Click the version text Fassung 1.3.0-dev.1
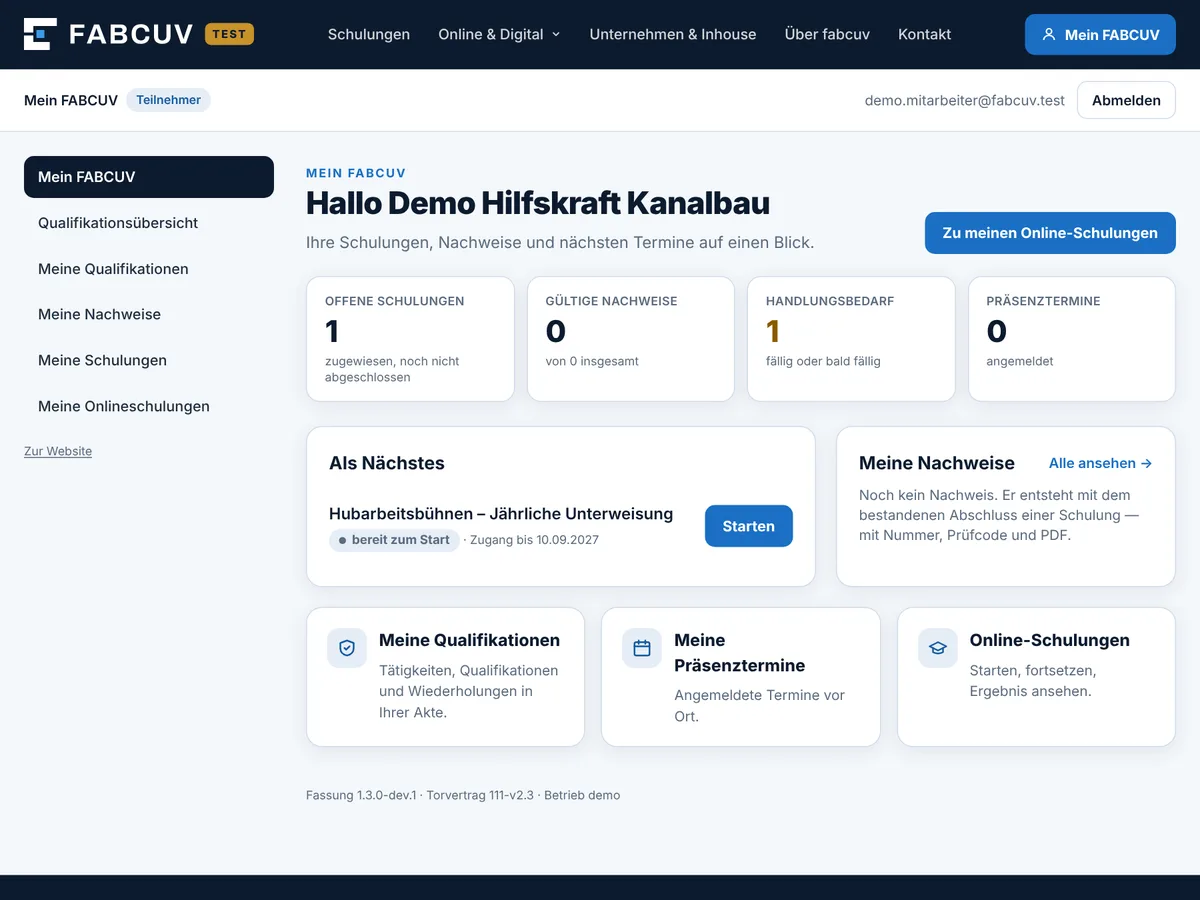The image size is (1200, 900). [361, 795]
